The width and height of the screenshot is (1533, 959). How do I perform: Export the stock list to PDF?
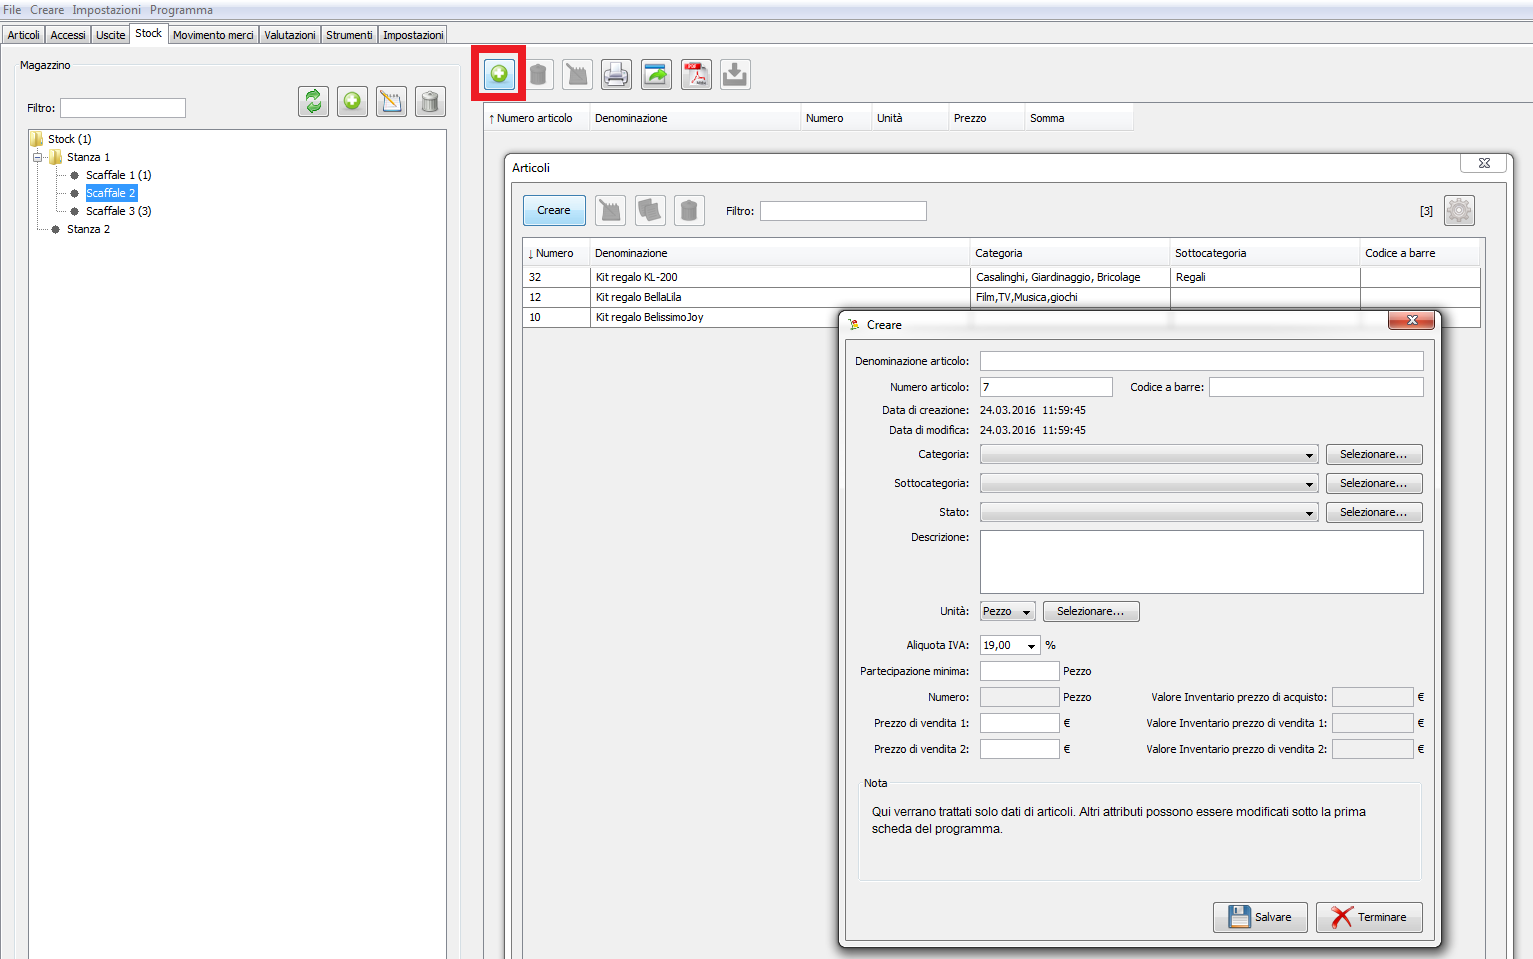click(696, 74)
